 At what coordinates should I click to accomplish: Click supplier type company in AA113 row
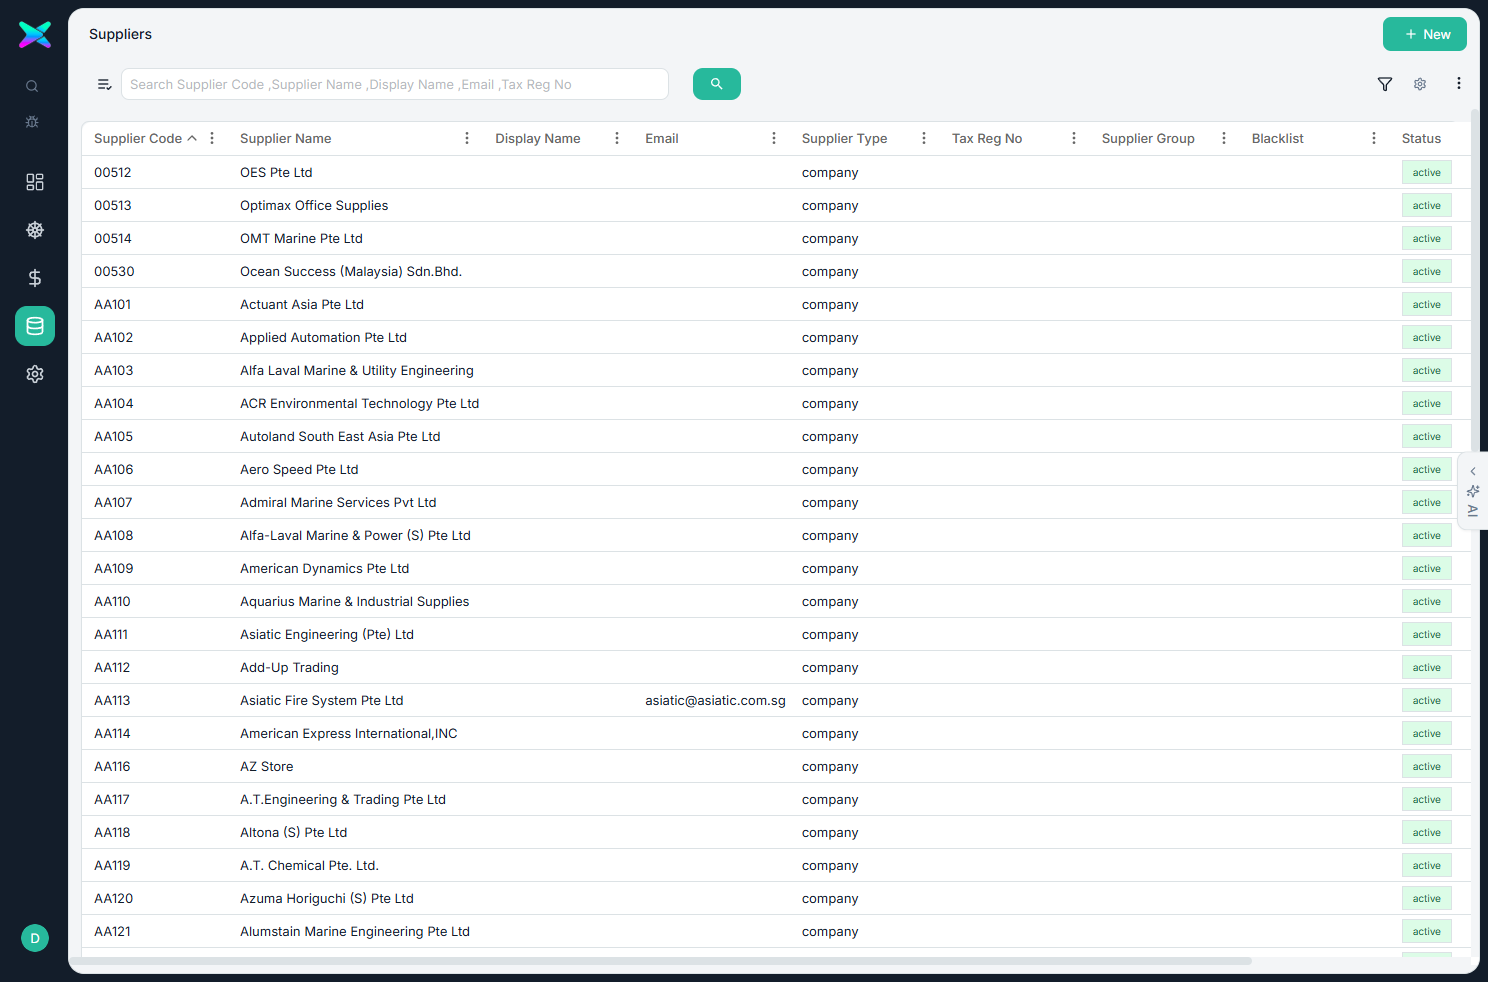(x=830, y=700)
